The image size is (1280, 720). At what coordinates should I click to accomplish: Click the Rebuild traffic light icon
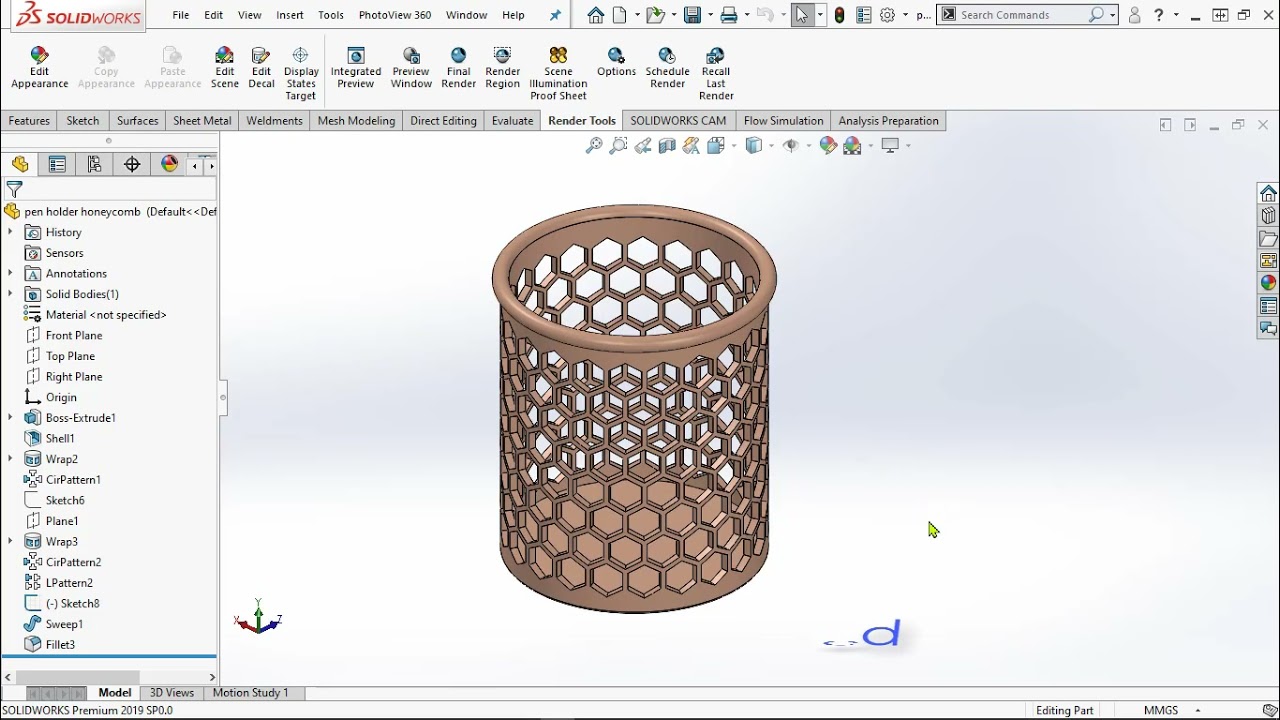pyautogui.click(x=840, y=15)
